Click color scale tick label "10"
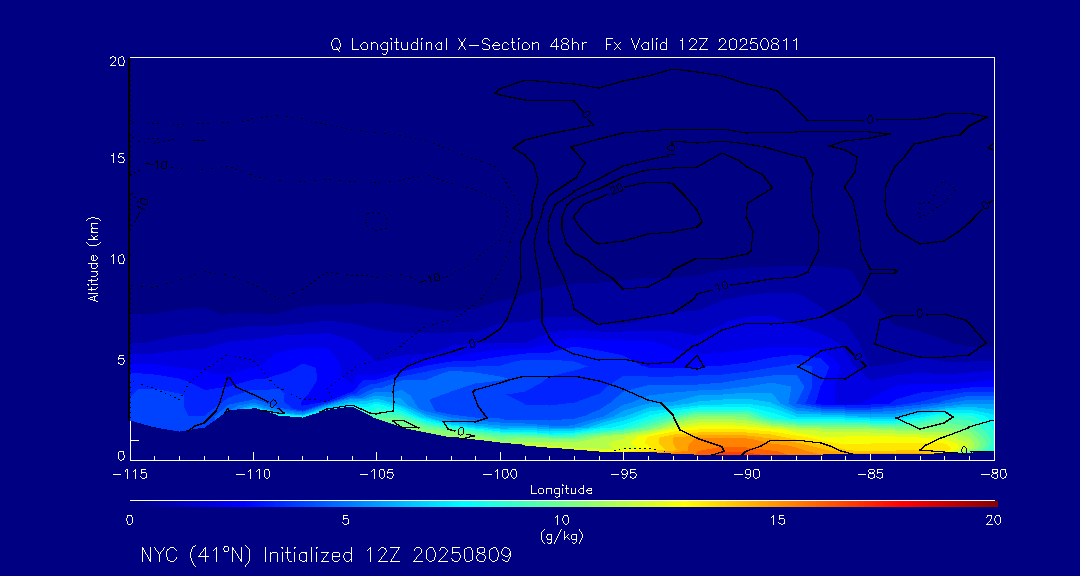The image size is (1080, 576). pyautogui.click(x=561, y=521)
